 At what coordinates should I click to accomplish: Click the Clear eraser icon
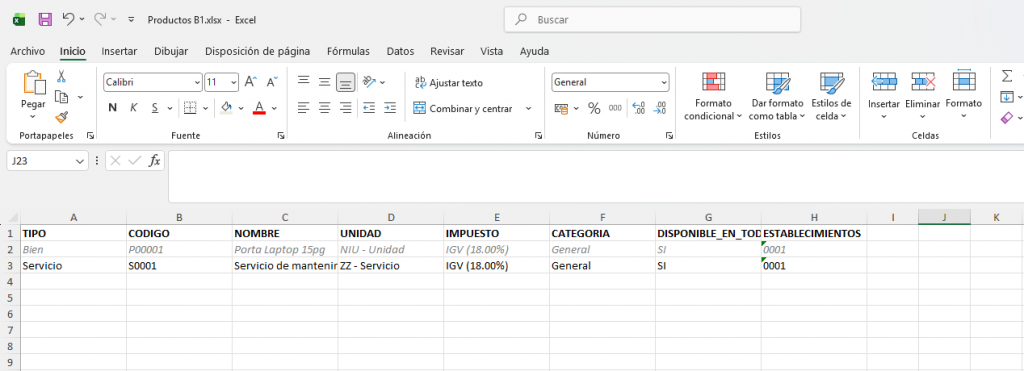point(1007,118)
